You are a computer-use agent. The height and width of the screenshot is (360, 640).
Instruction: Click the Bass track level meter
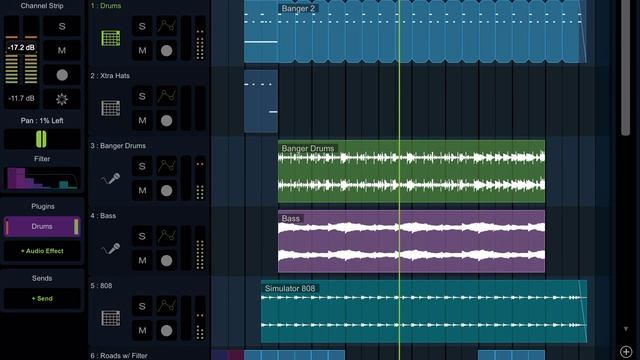pos(200,248)
